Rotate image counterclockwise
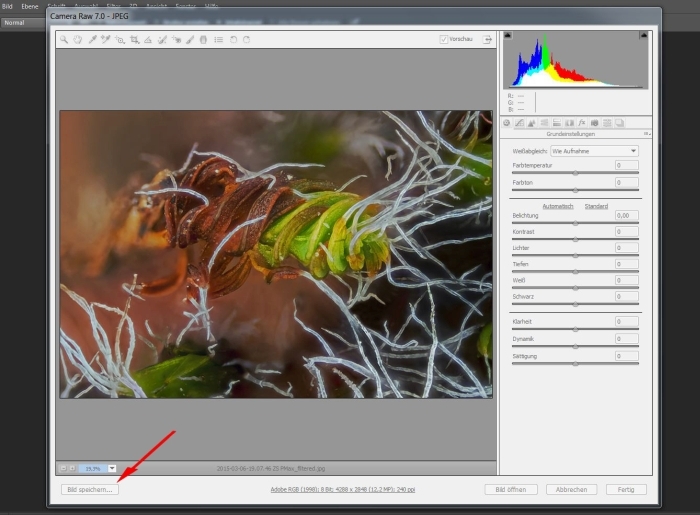 pyautogui.click(x=233, y=40)
